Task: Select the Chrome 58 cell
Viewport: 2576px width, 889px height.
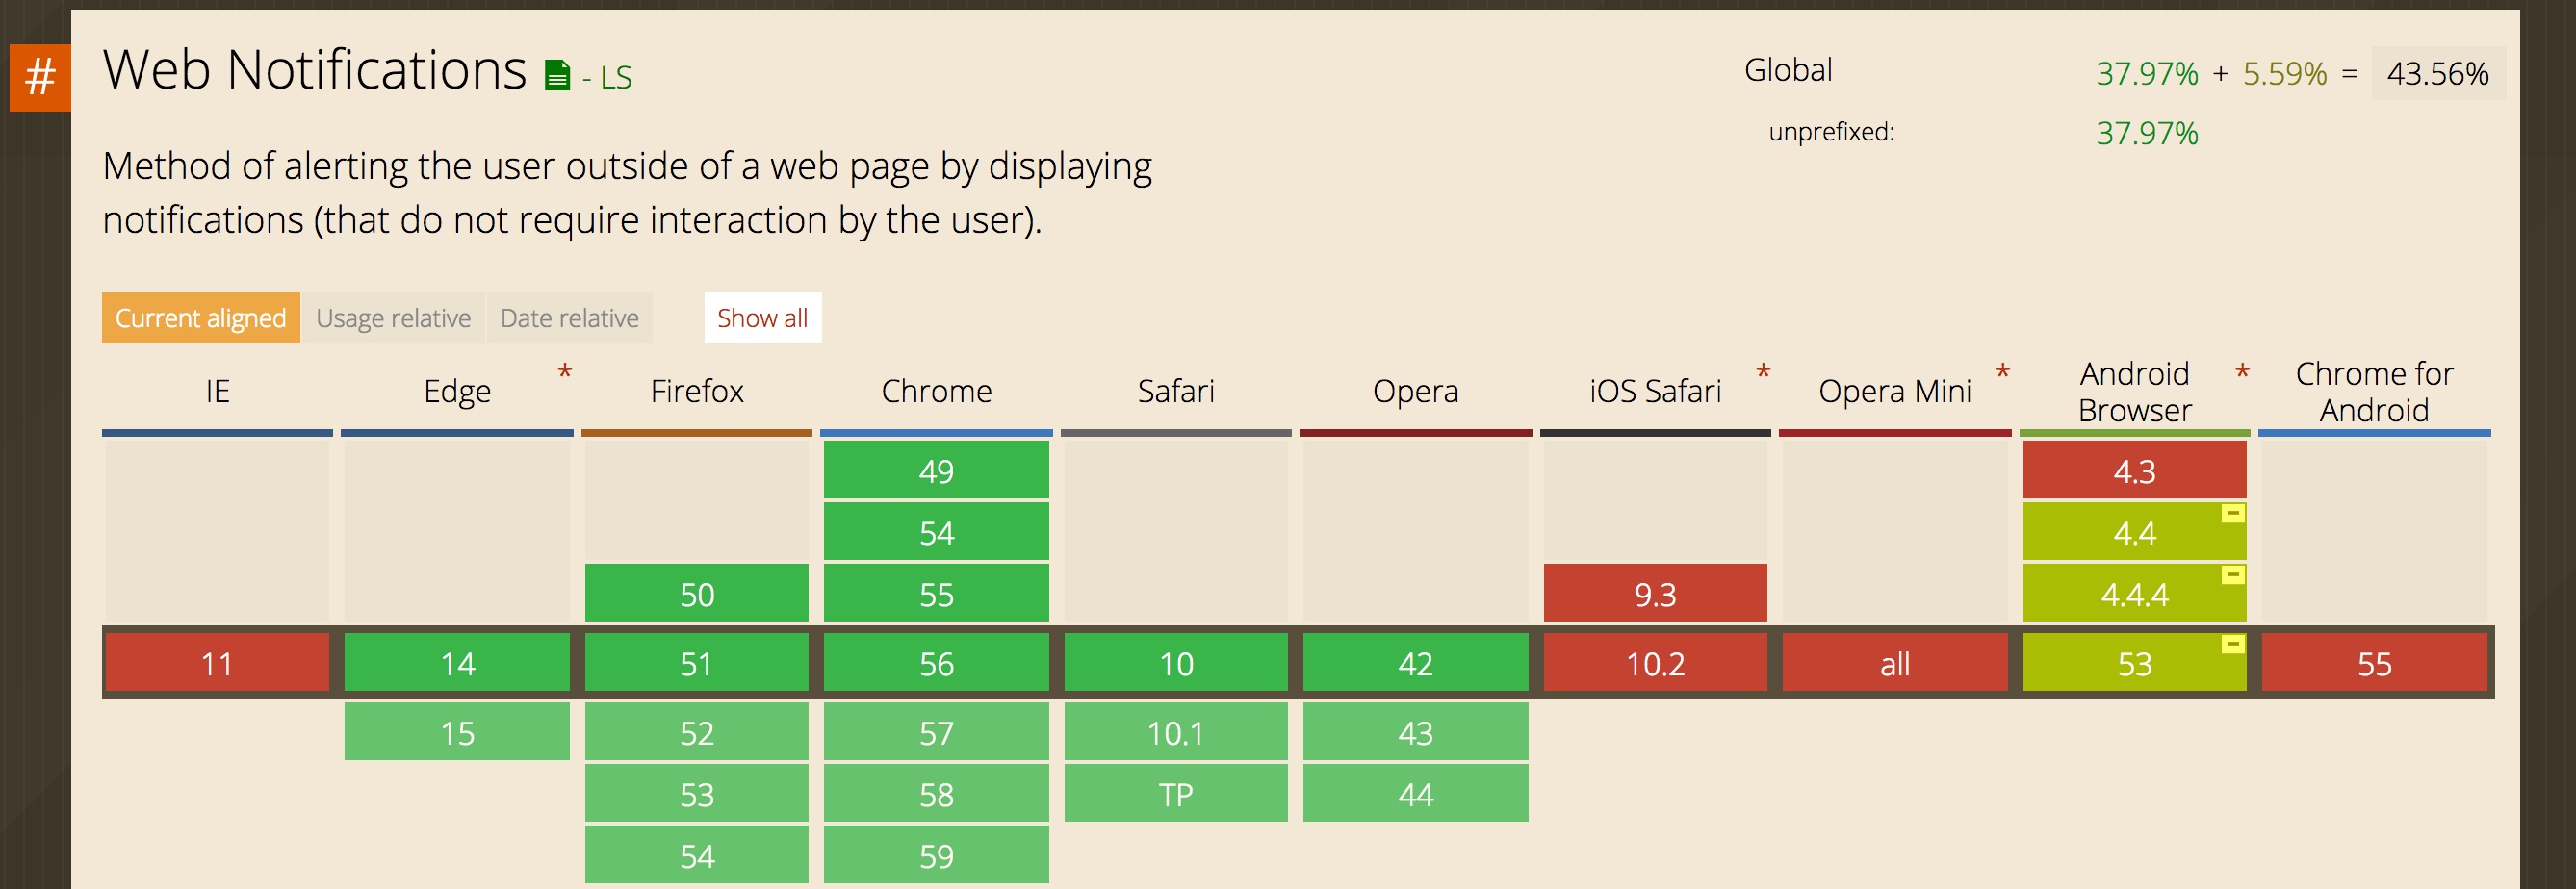Action: (x=936, y=794)
